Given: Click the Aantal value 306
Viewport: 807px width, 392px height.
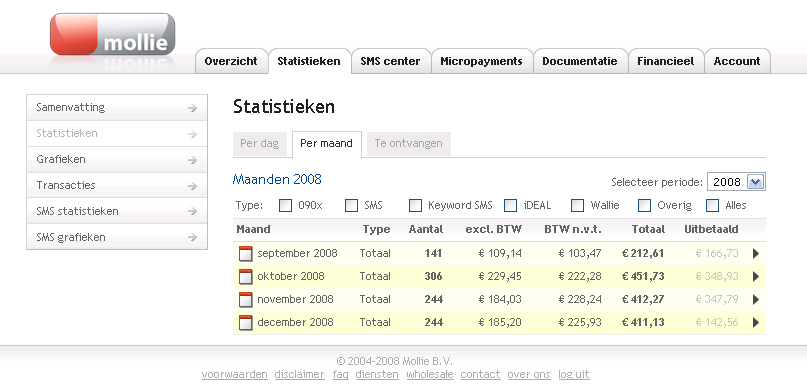Looking at the screenshot, I should [433, 277].
